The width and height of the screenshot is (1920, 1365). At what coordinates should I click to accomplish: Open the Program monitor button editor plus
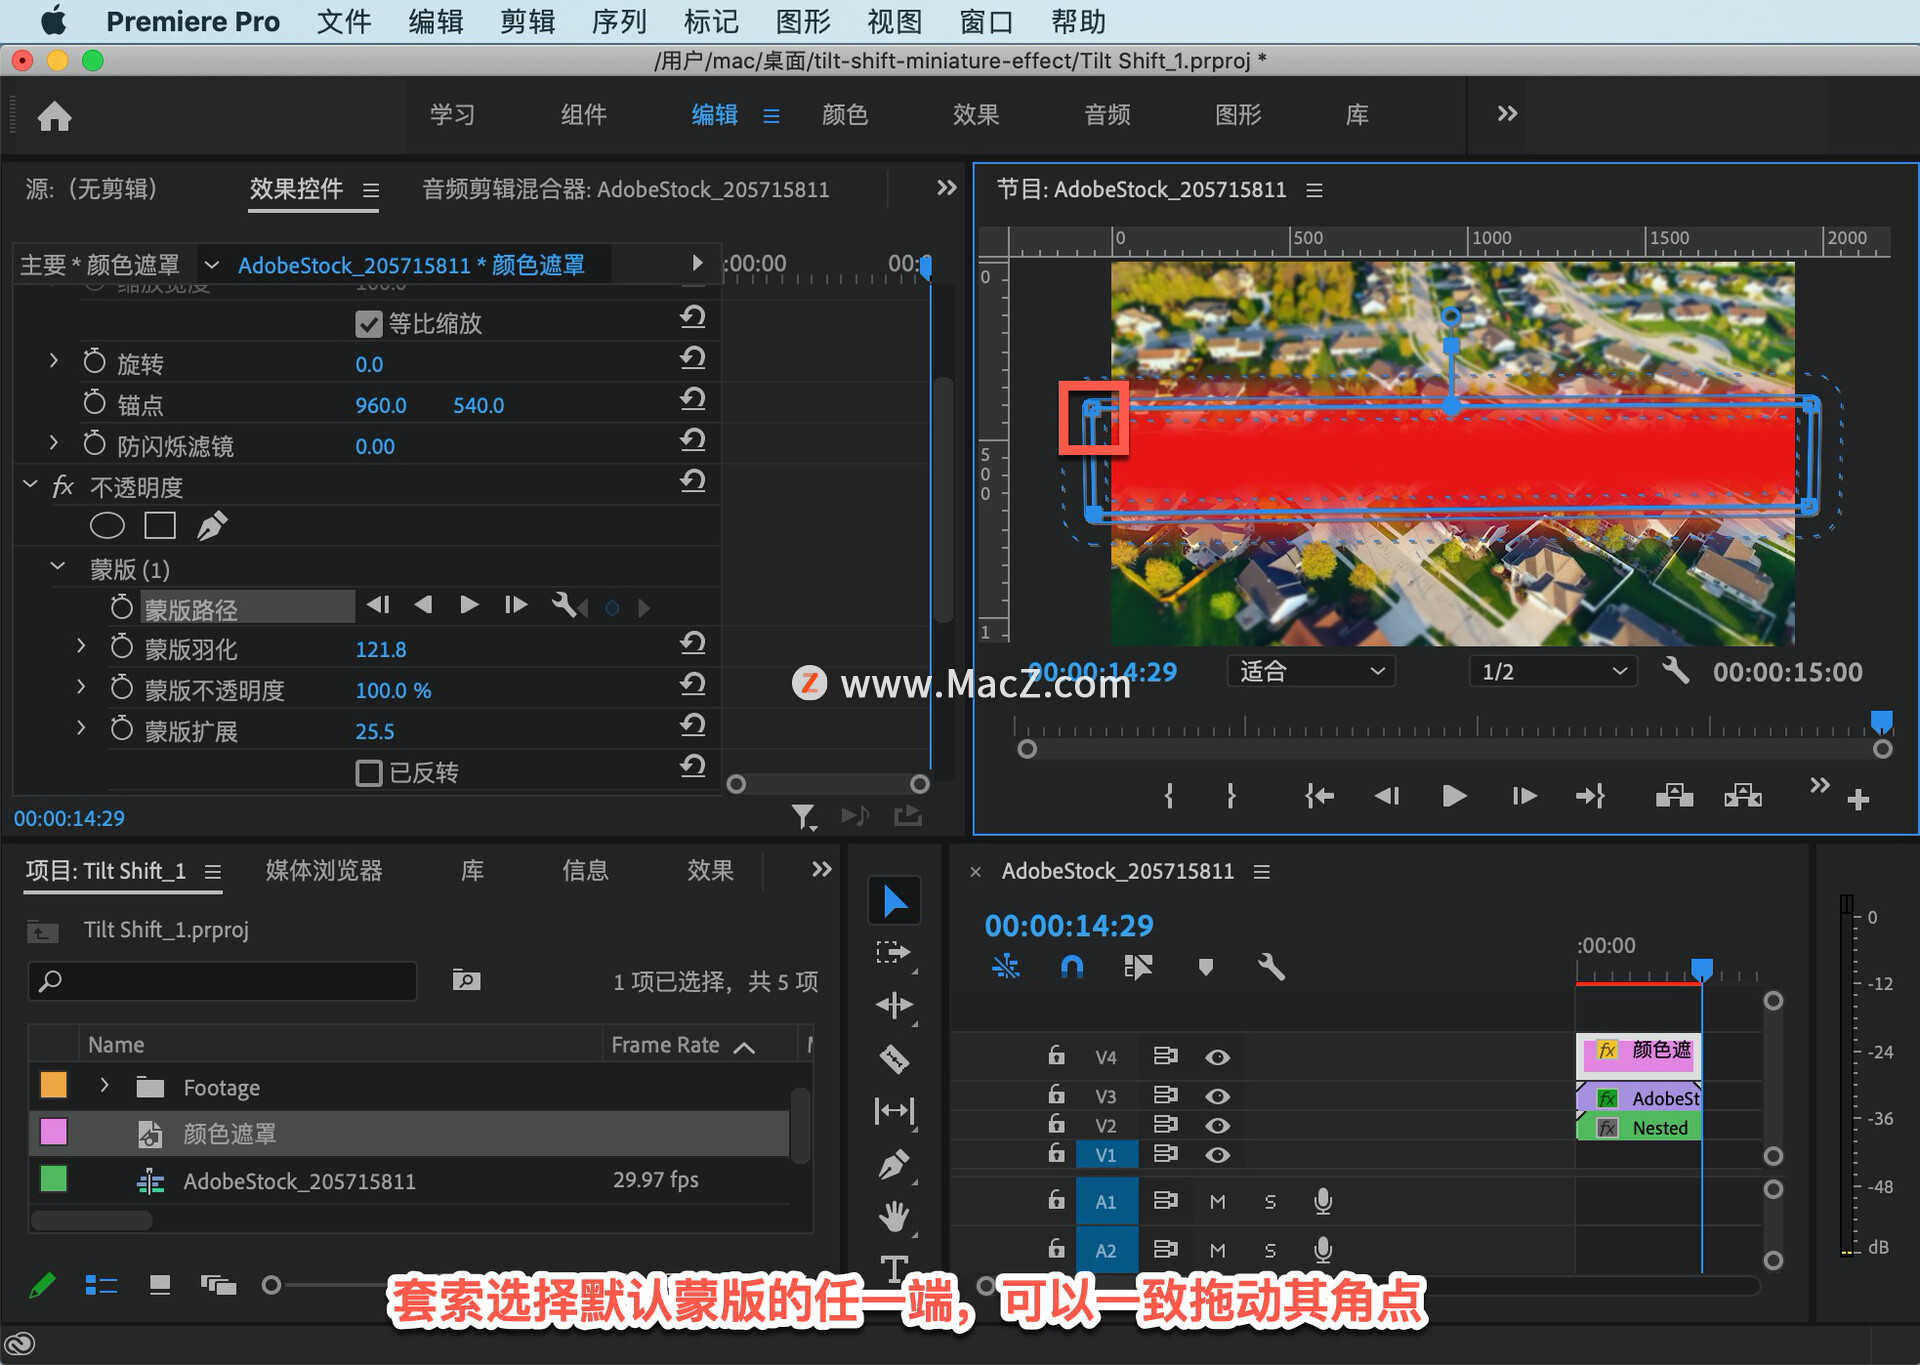coord(1858,800)
